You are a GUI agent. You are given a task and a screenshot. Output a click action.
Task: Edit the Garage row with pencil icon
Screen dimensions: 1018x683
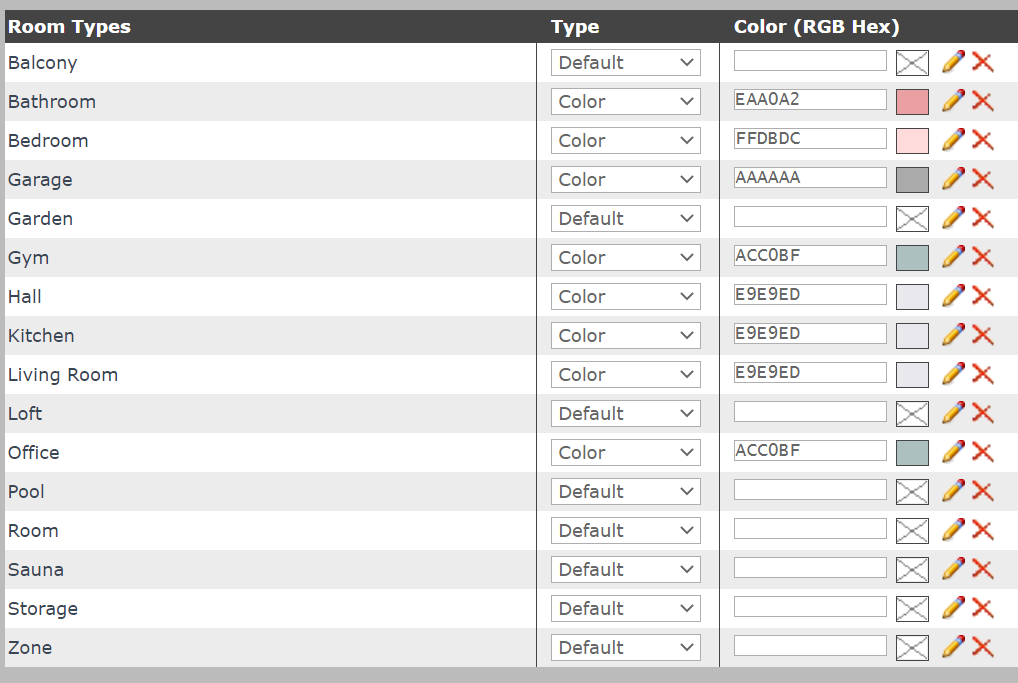coord(953,179)
